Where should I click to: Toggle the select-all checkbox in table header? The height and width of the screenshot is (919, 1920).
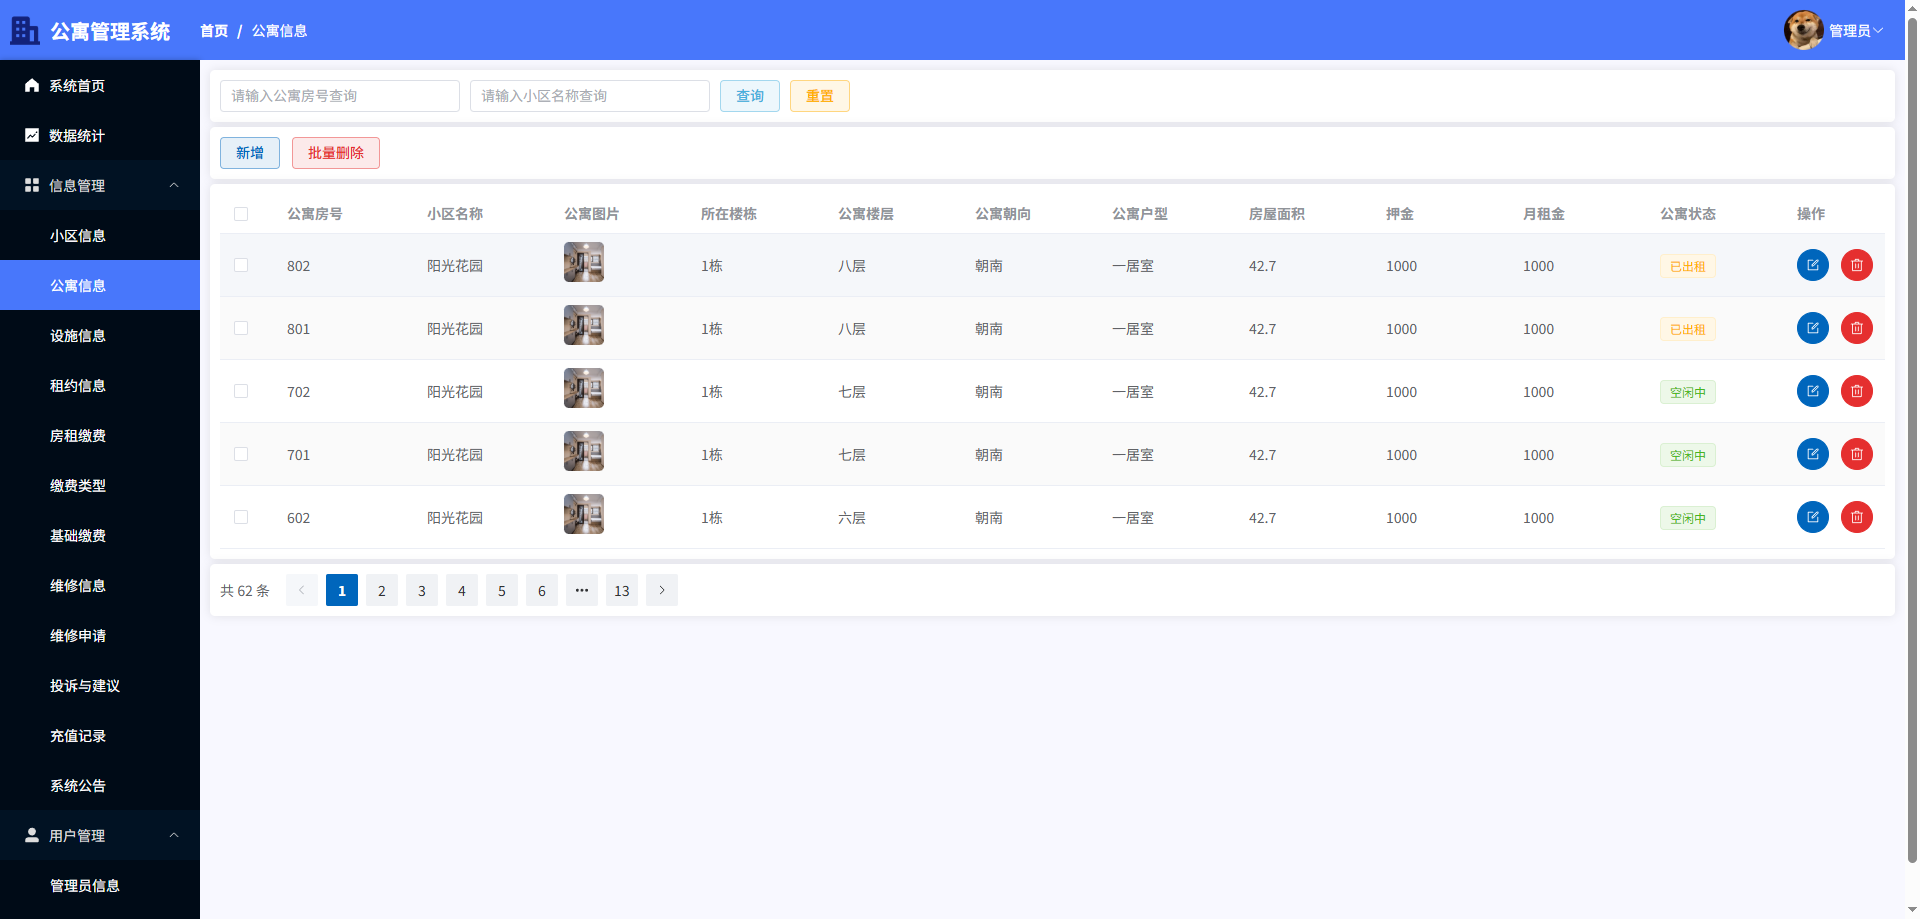pos(241,214)
